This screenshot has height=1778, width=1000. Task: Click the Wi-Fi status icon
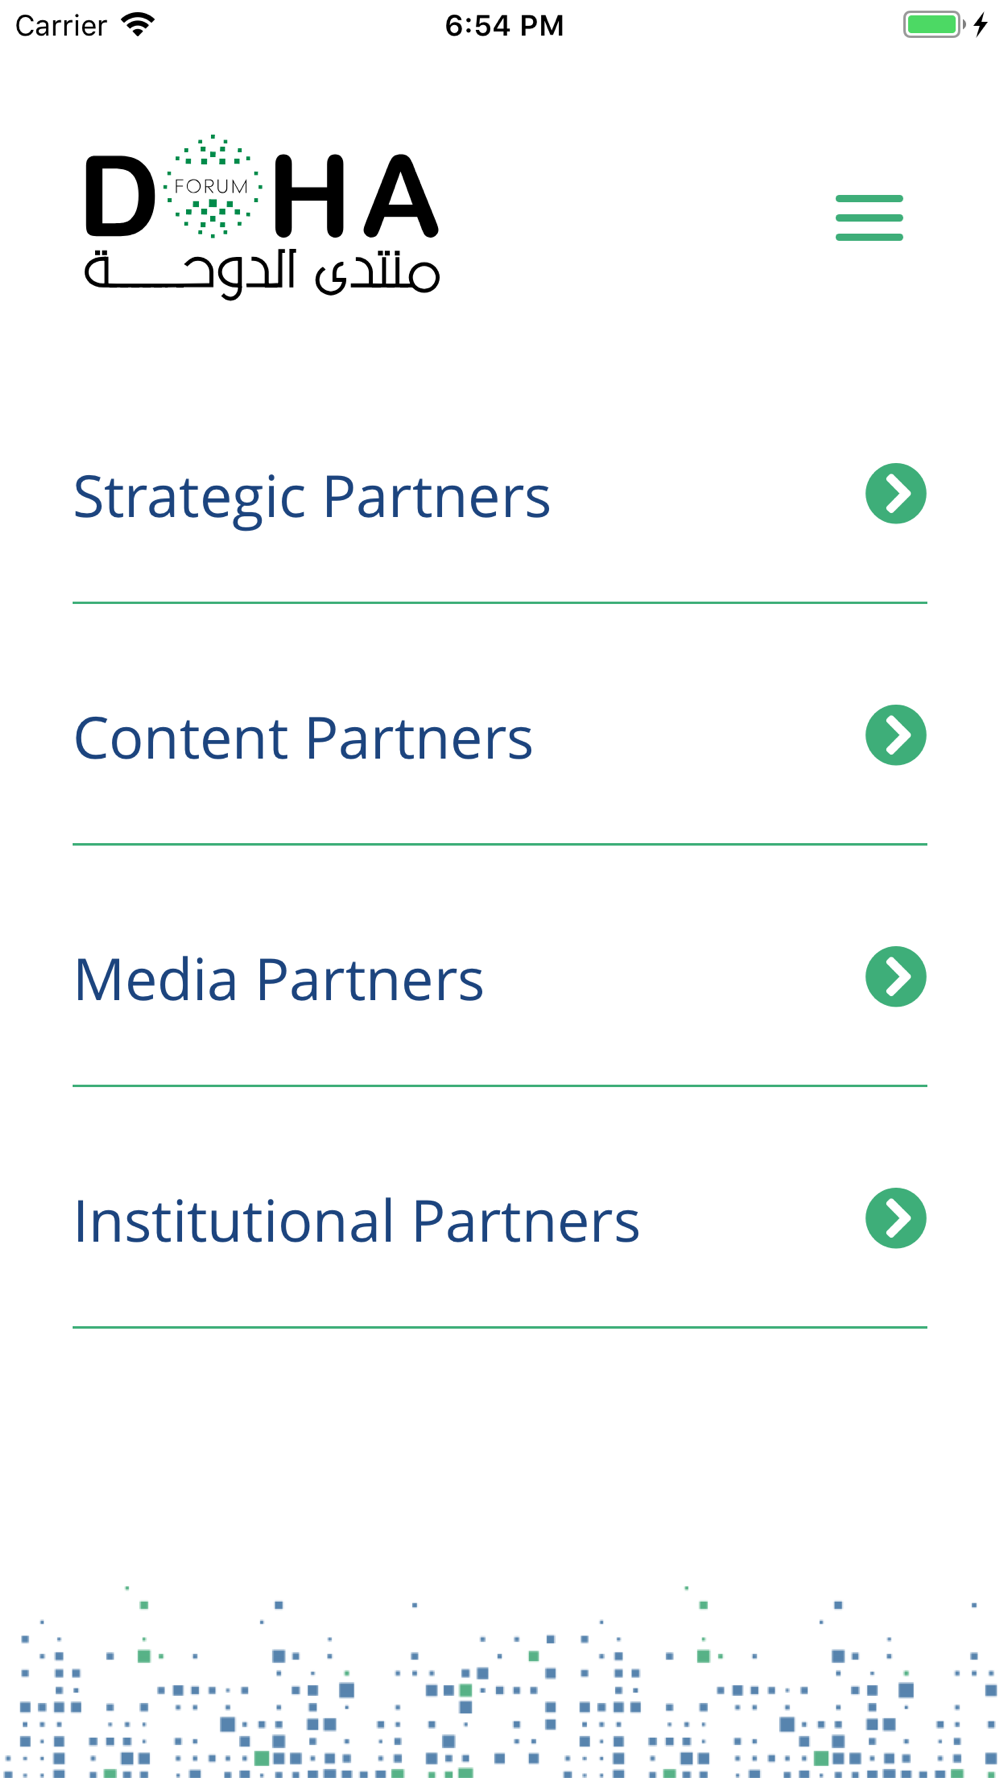click(138, 25)
